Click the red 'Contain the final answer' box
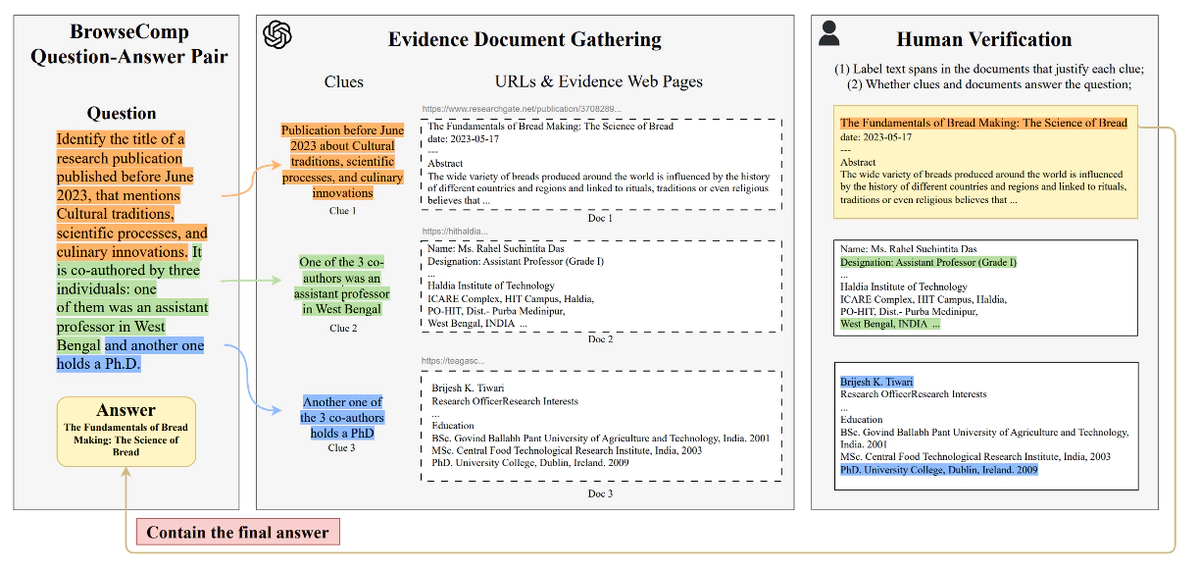Screen dimensions: 1200x569 [x=238, y=532]
